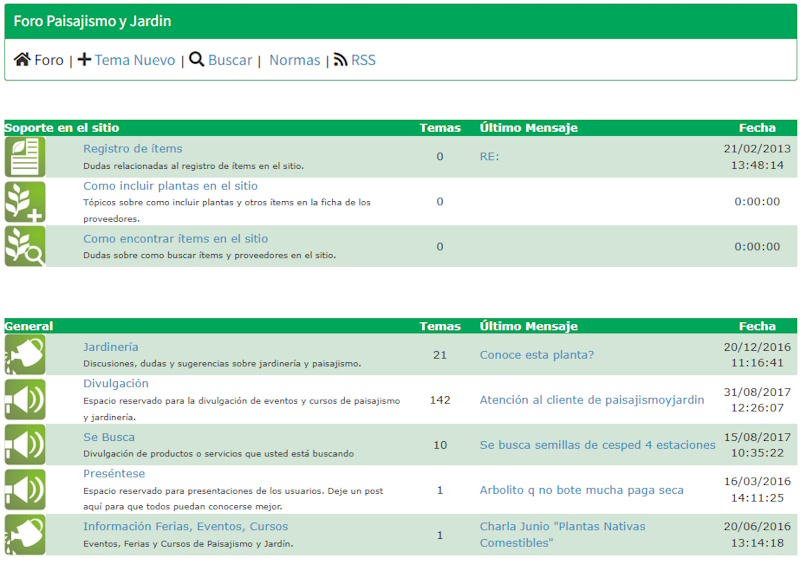Image resolution: width=800 pixels, height=571 pixels.
Task: Click the topic count 142 for Divulgación
Action: tap(440, 400)
